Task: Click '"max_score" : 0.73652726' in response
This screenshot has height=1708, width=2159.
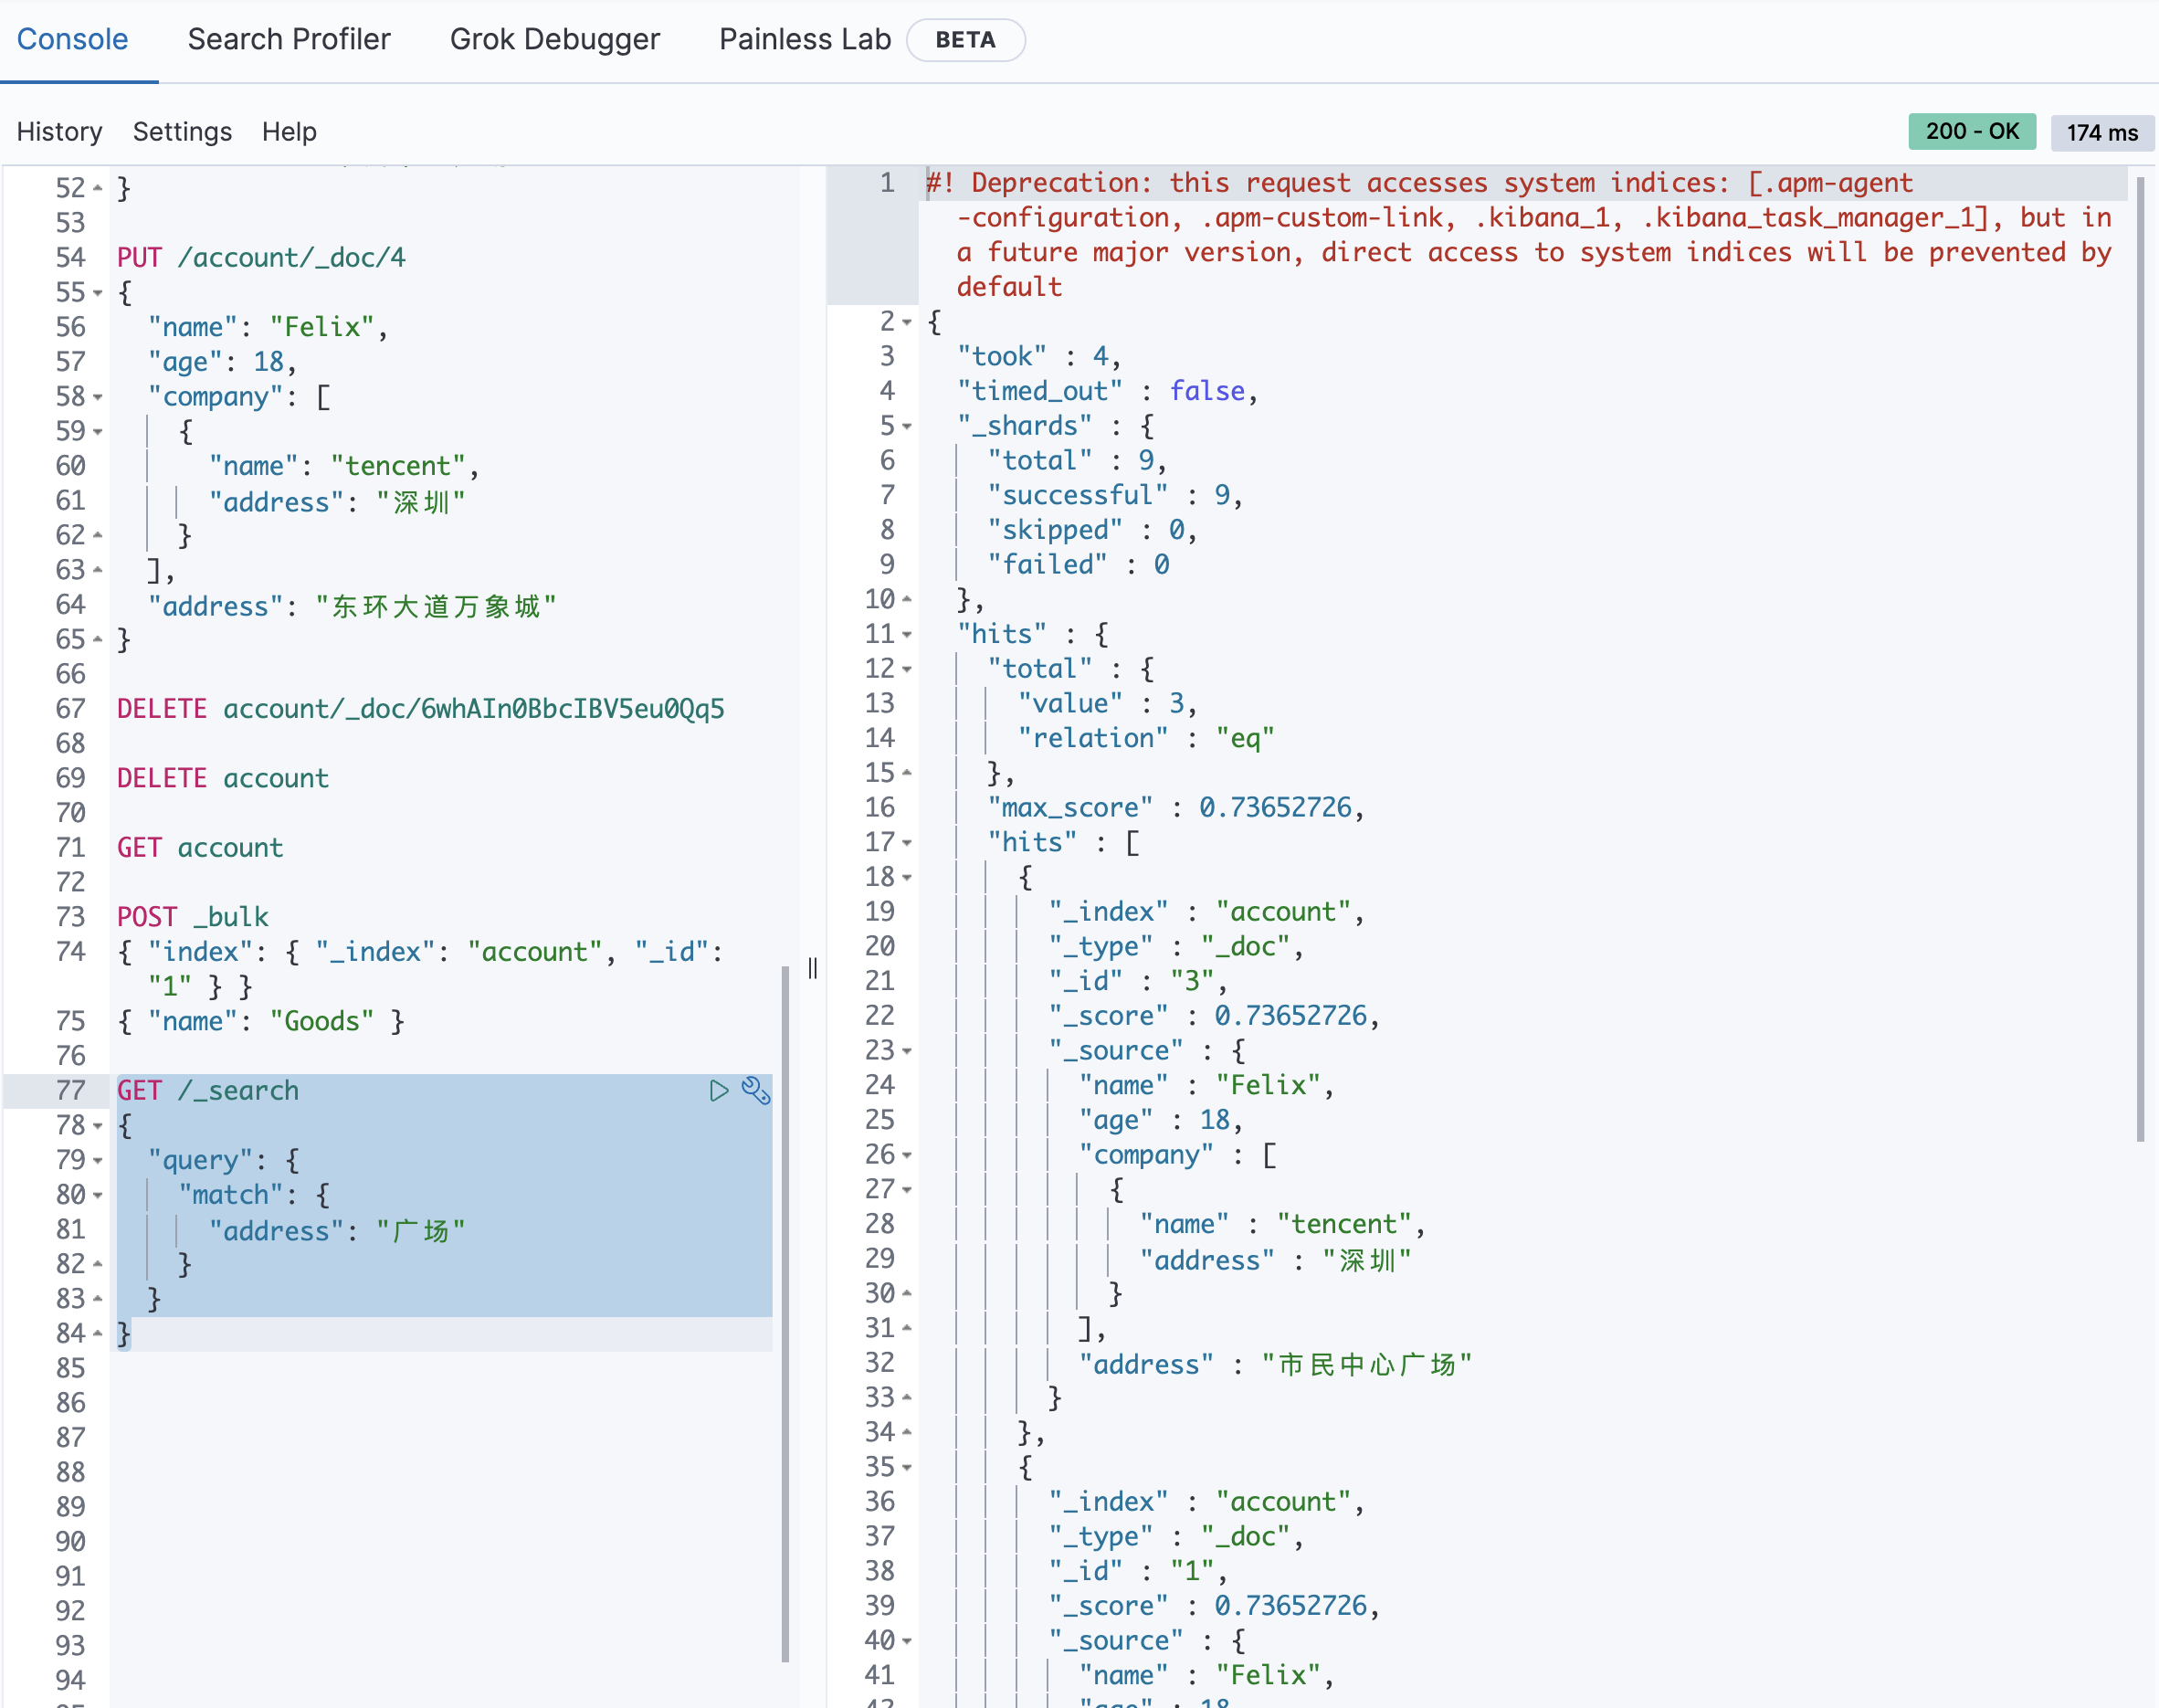Action: tap(1176, 808)
